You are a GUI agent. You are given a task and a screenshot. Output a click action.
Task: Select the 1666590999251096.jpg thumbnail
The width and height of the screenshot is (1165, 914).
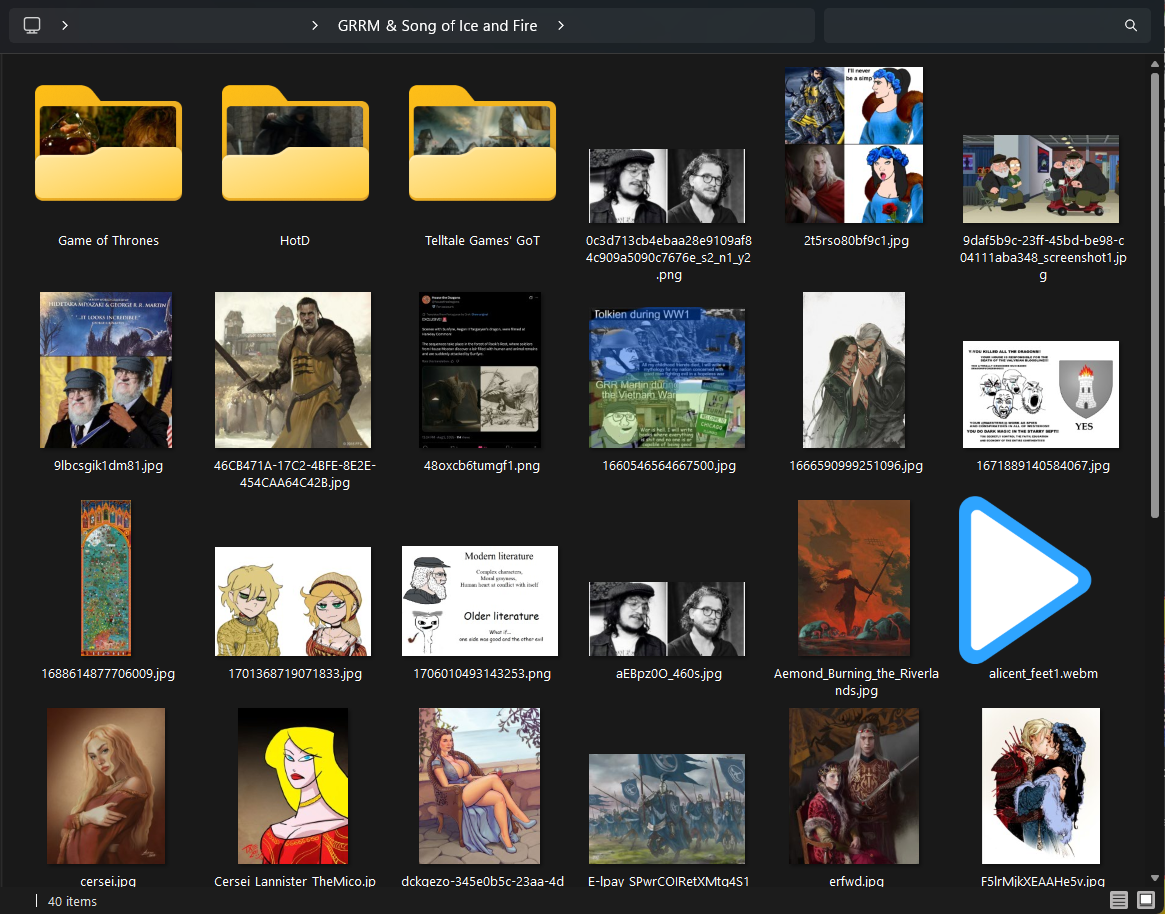click(x=854, y=370)
